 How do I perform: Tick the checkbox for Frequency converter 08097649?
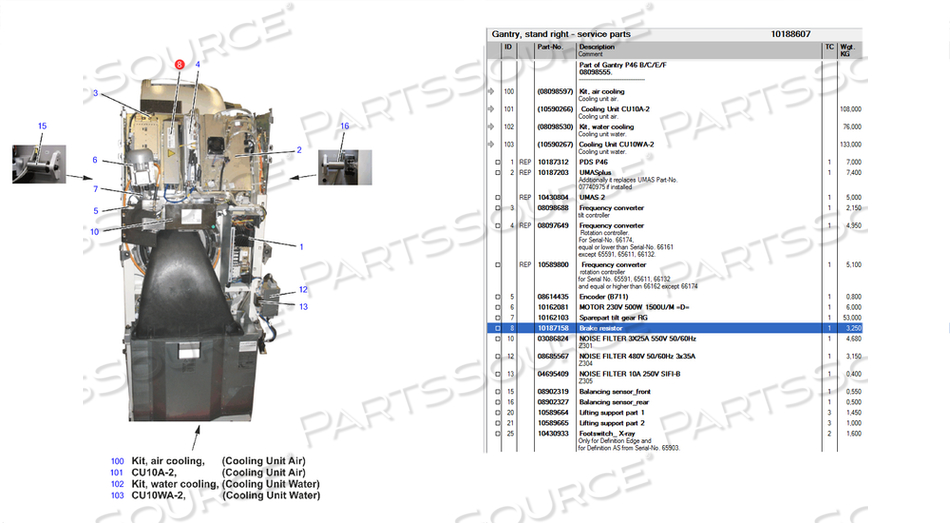[498, 225]
